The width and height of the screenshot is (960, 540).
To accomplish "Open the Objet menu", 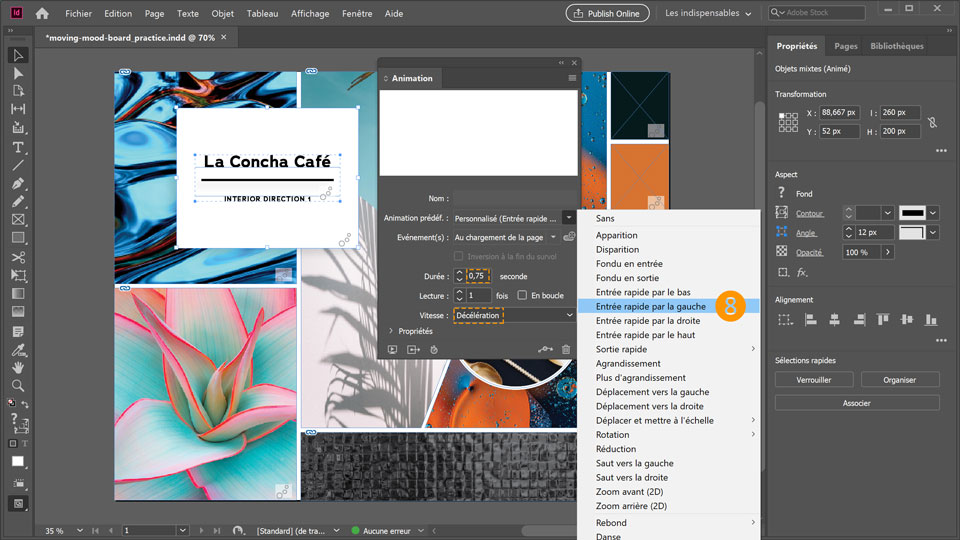I will (x=223, y=13).
